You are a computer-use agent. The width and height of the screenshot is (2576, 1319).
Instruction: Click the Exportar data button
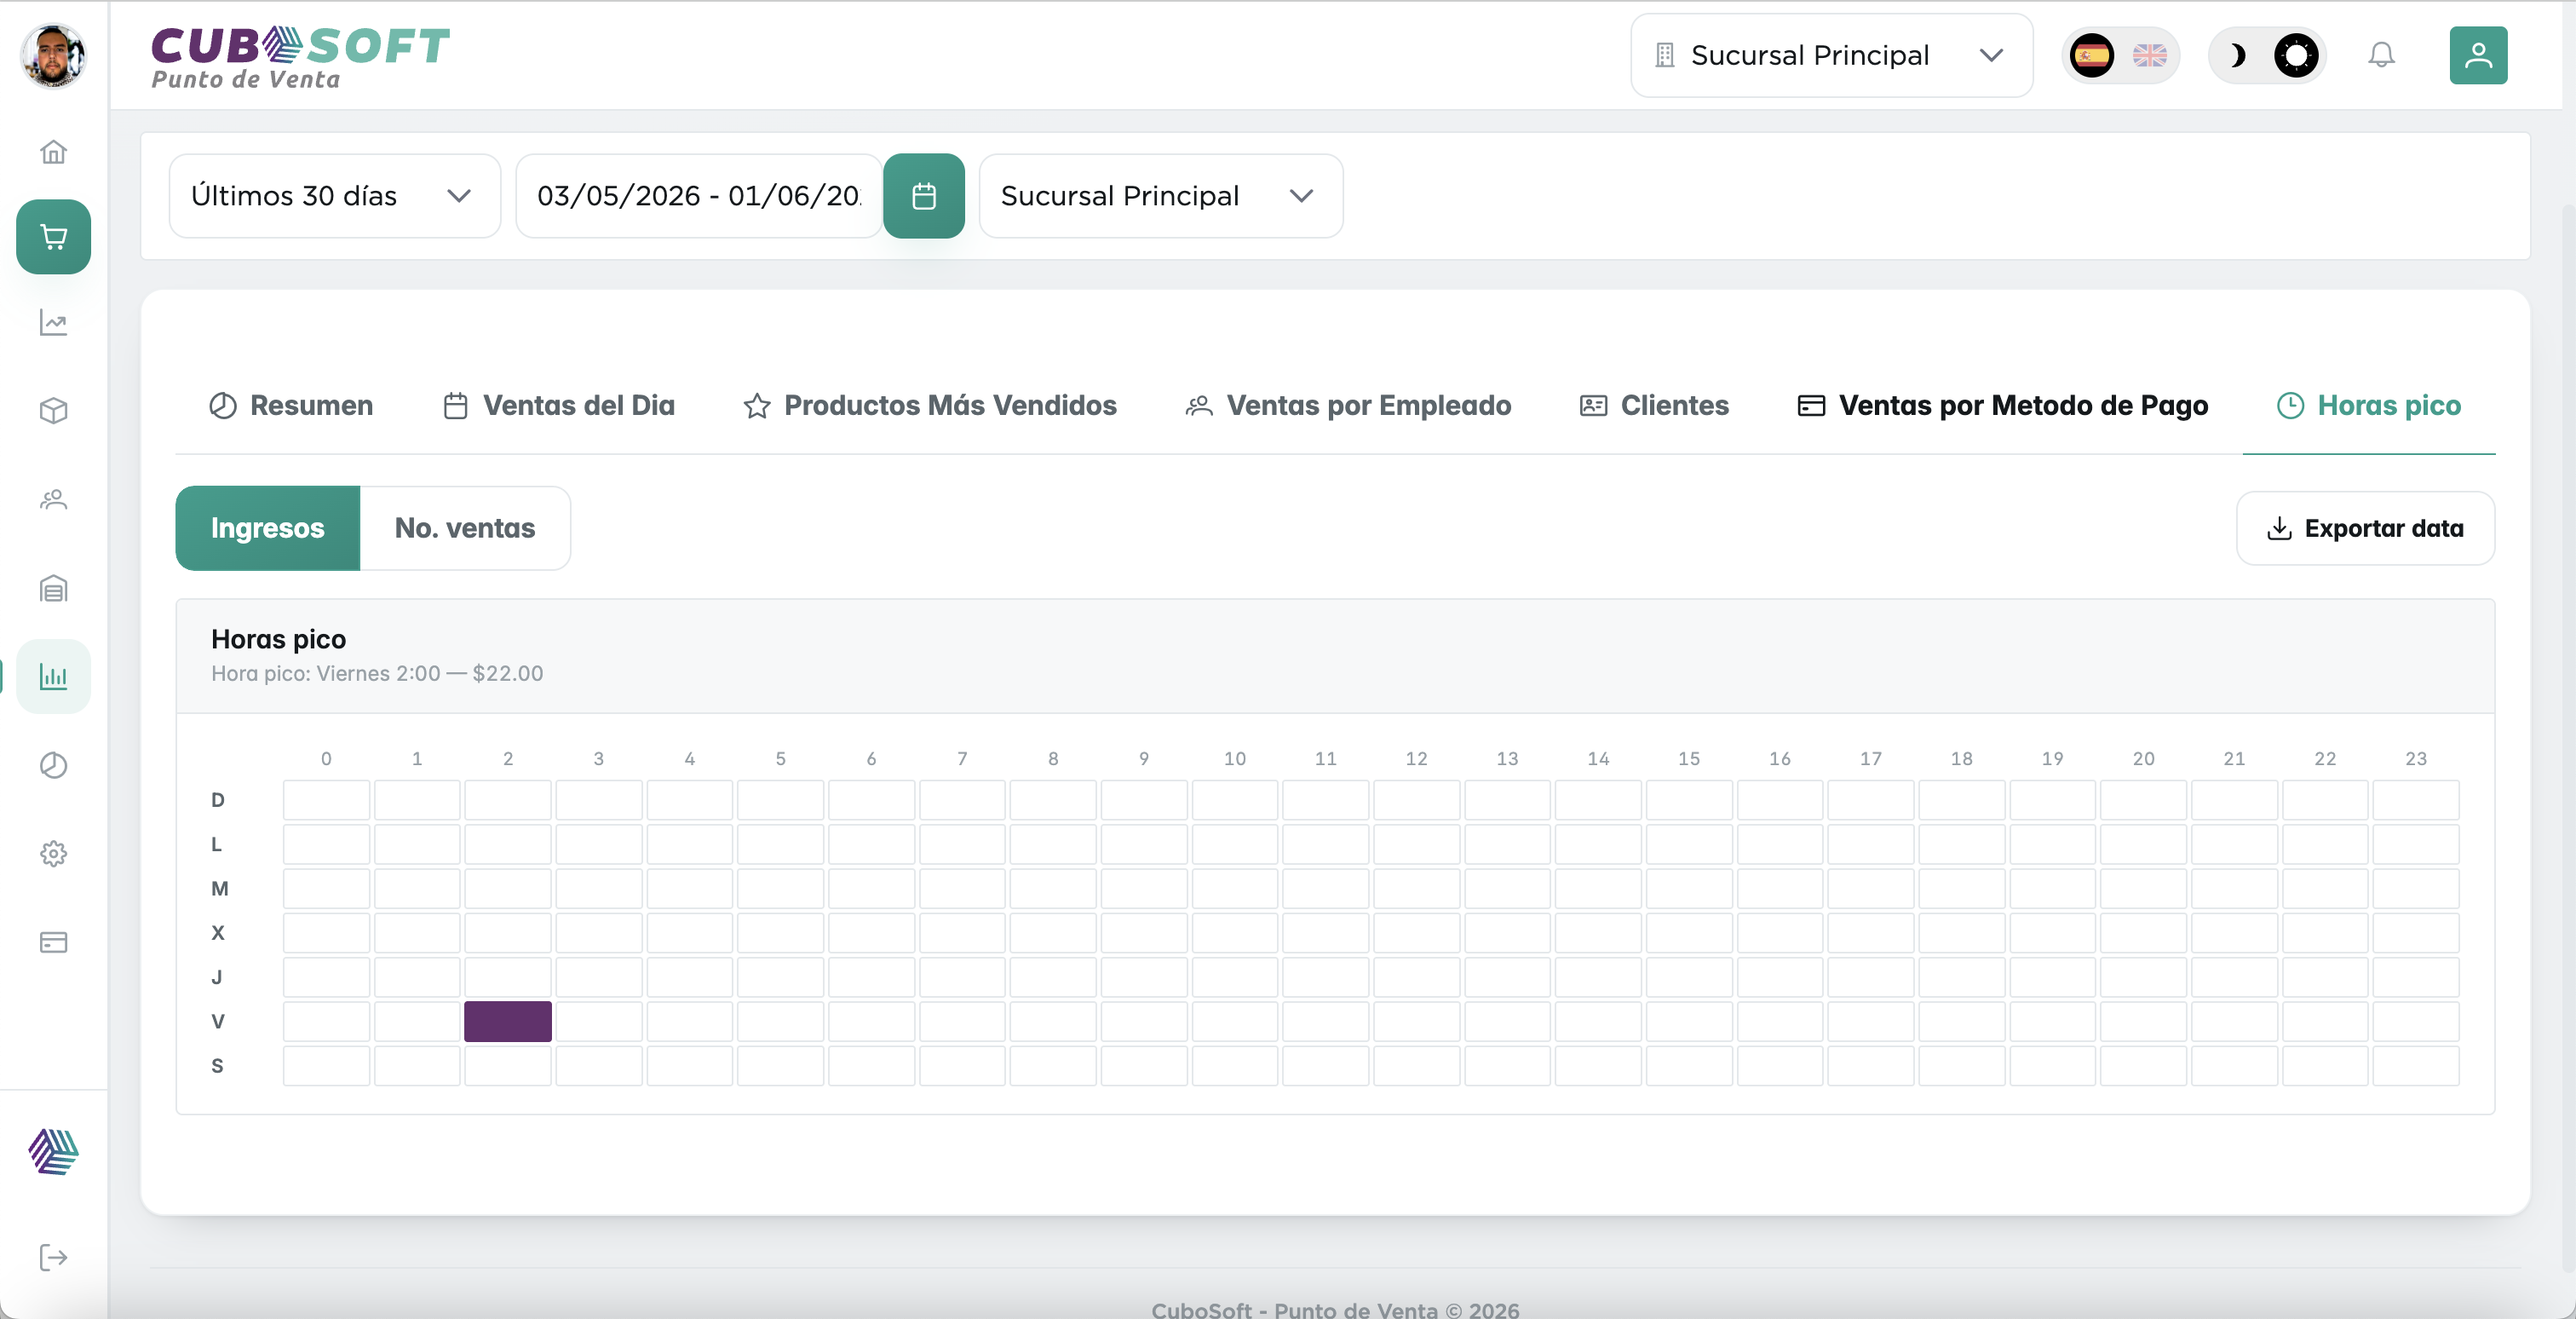coord(2364,528)
